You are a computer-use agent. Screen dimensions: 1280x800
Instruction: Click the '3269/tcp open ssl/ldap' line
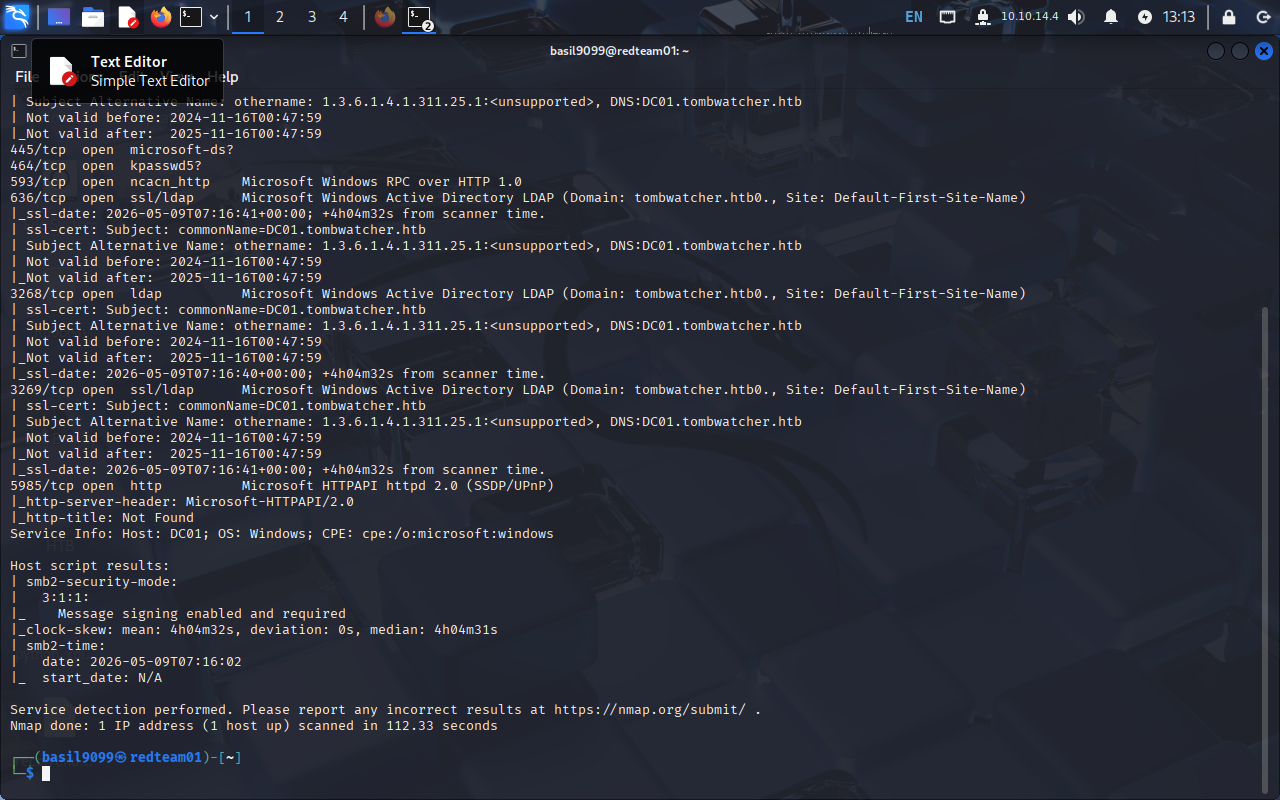click(518, 390)
